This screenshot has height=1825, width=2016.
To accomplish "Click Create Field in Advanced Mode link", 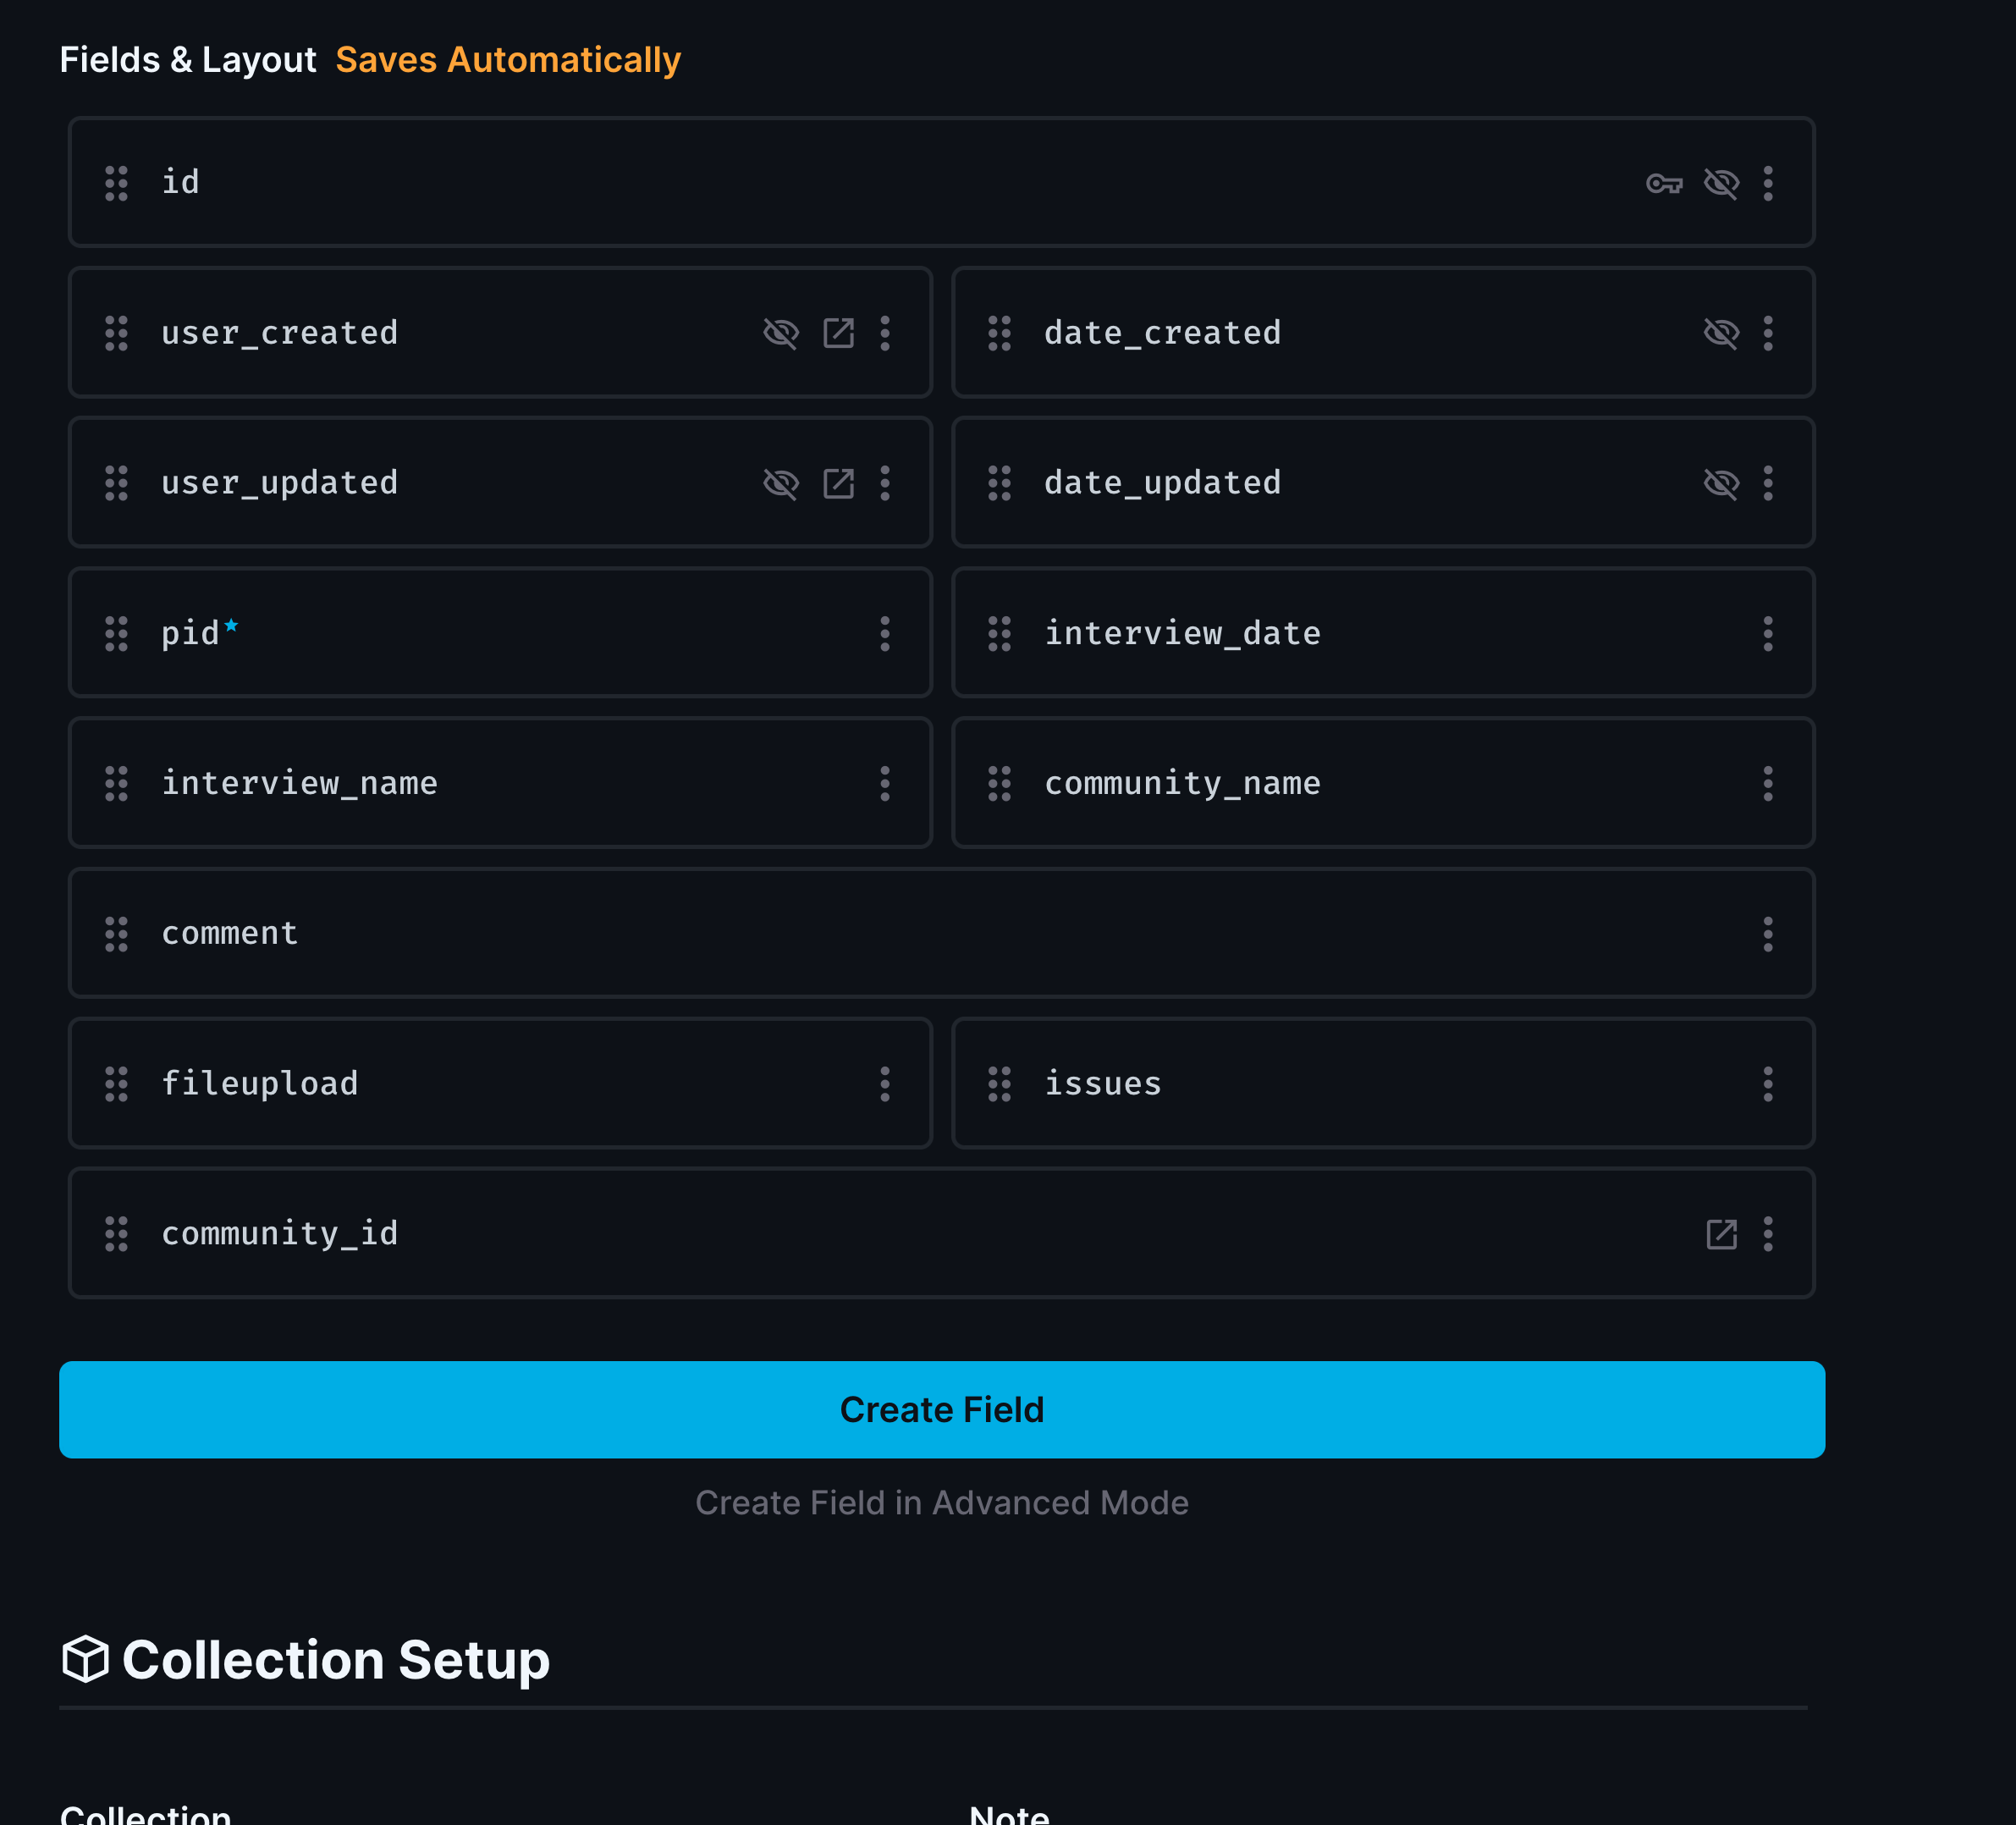I will click(941, 1502).
